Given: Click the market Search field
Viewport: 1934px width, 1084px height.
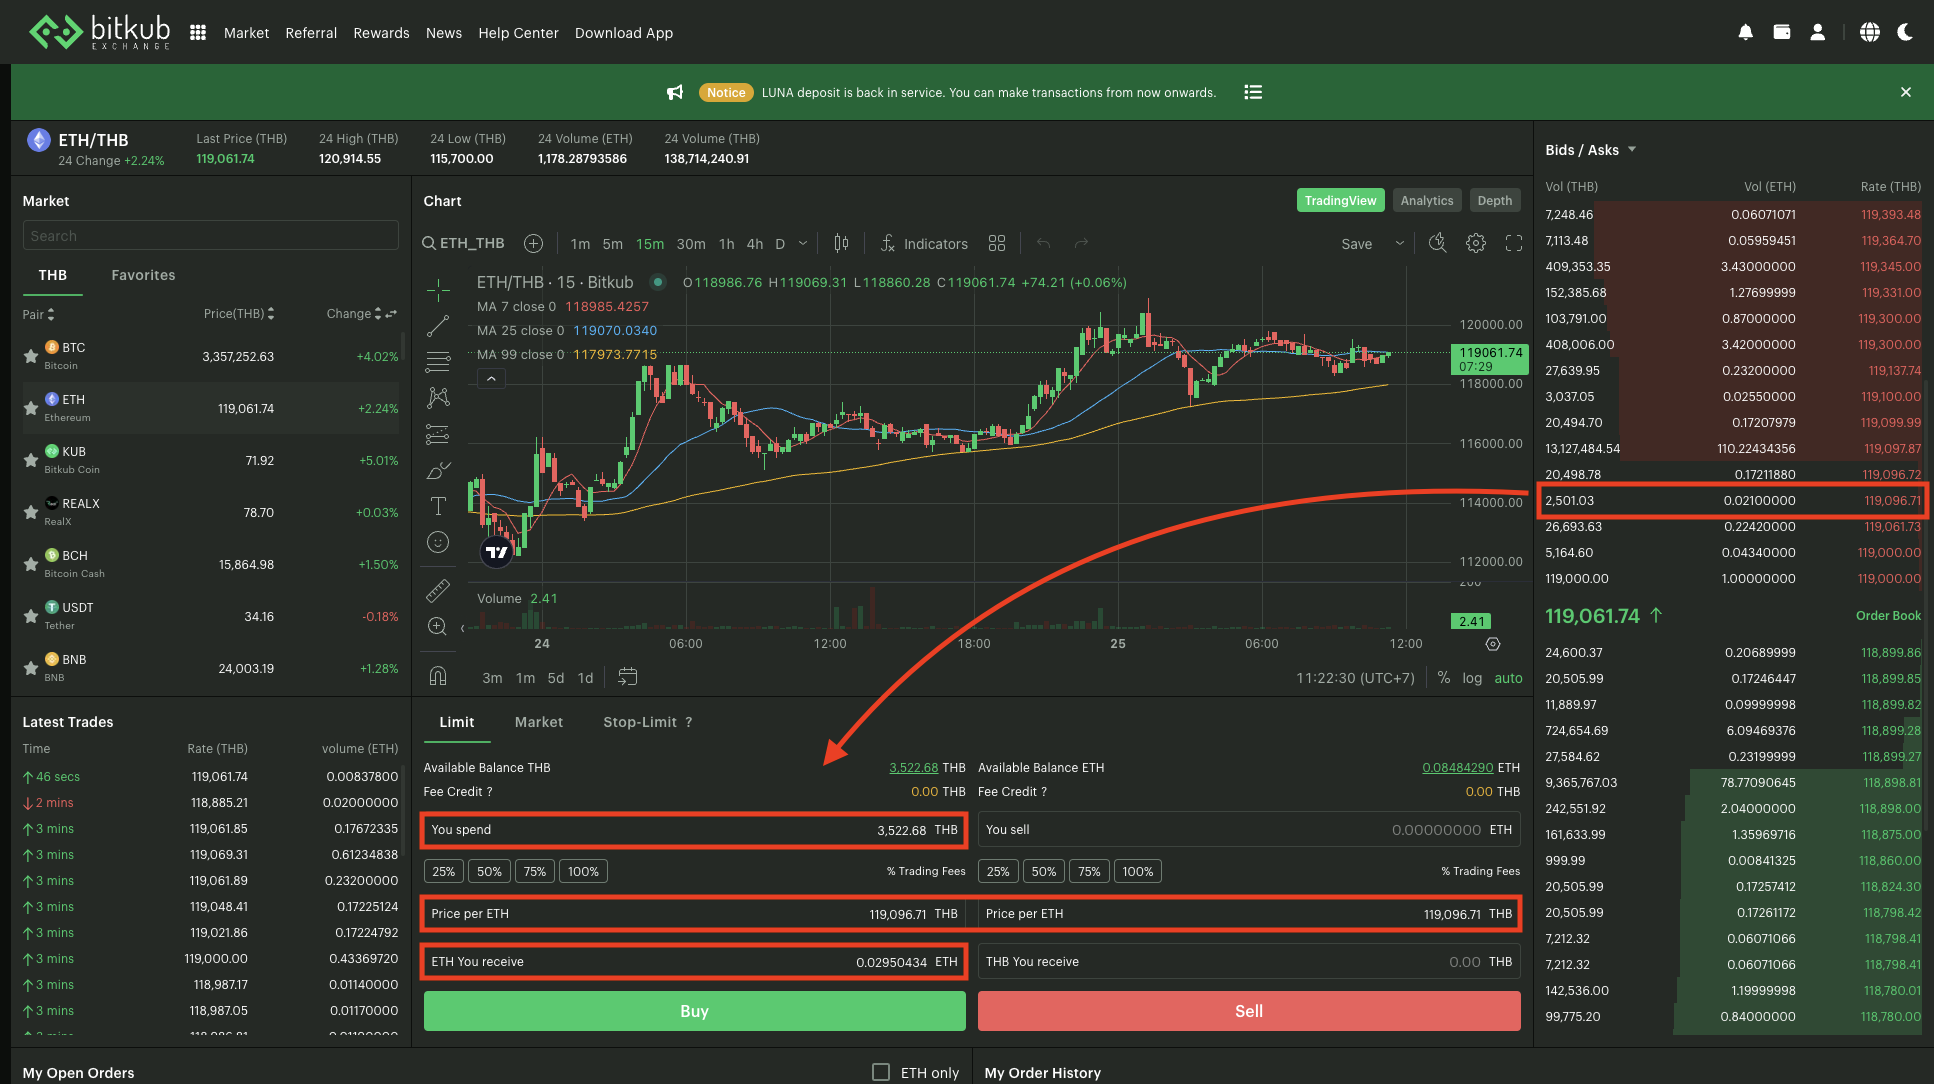Looking at the screenshot, I should (210, 236).
